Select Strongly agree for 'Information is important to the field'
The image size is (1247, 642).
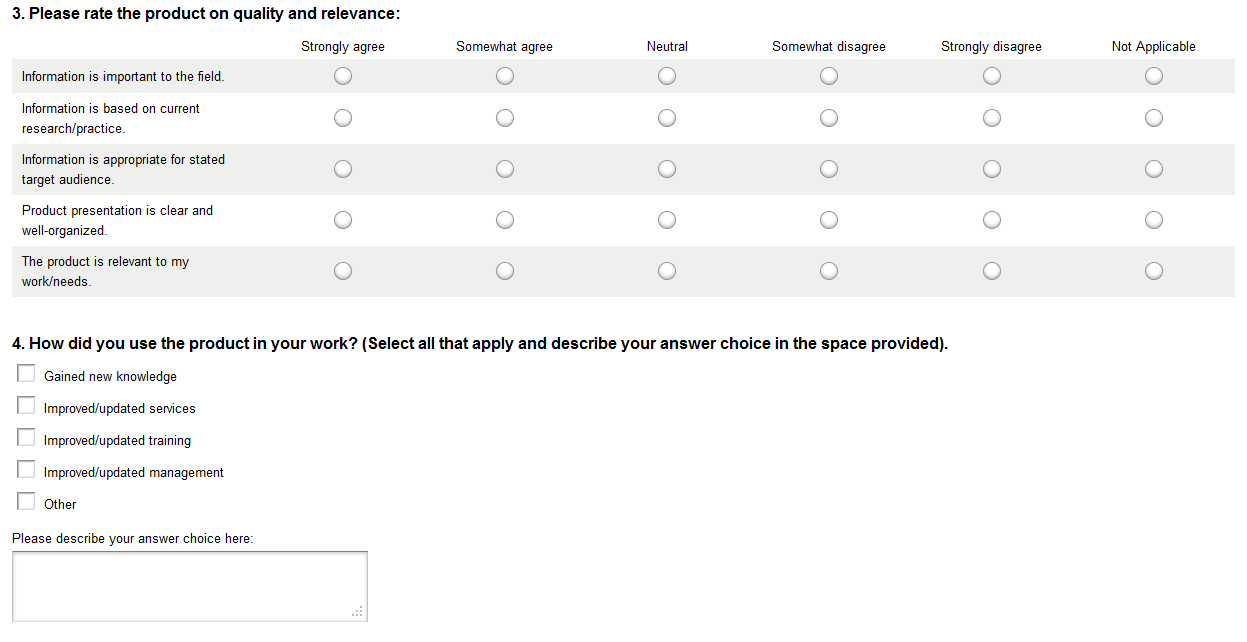(343, 76)
